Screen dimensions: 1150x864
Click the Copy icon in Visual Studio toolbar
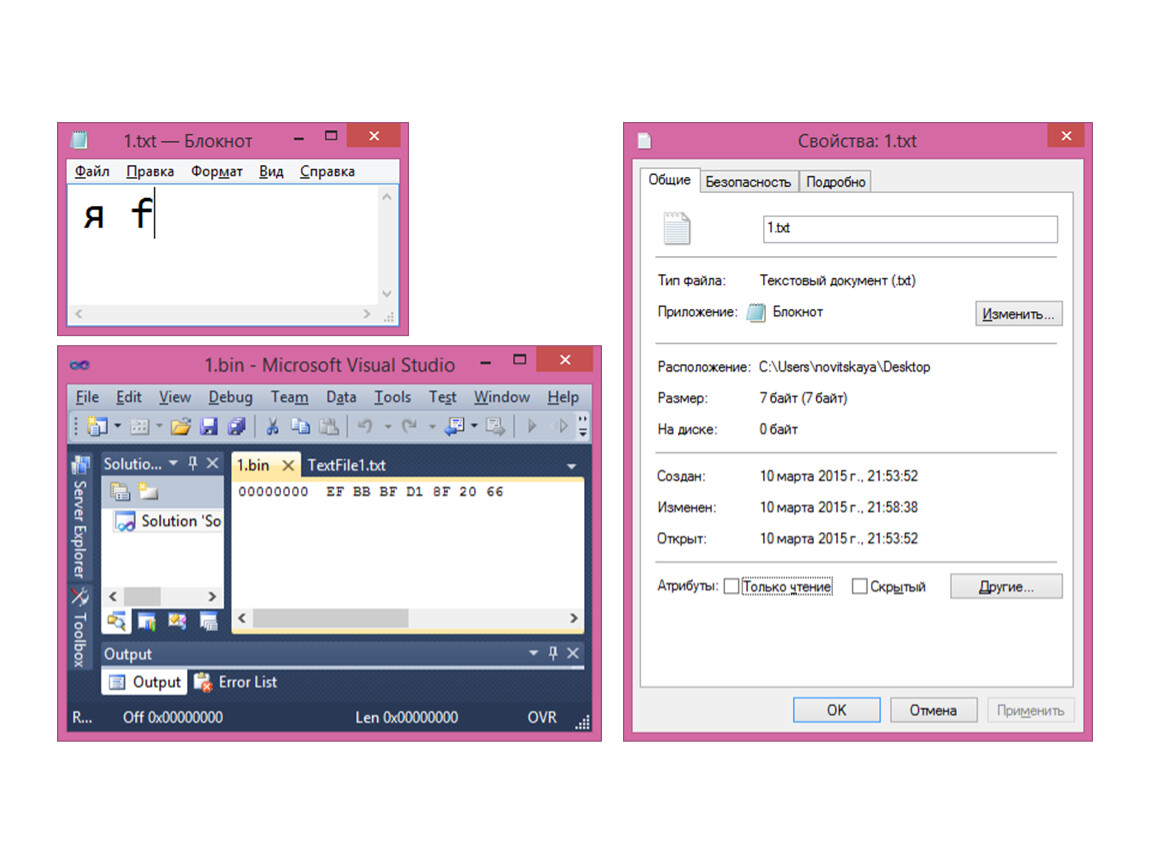coord(300,427)
